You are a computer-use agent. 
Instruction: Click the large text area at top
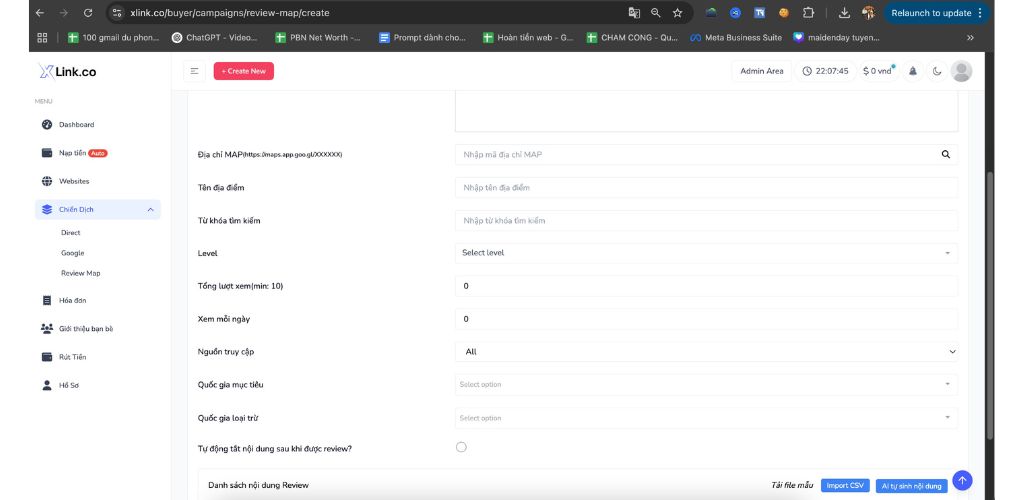(x=706, y=112)
